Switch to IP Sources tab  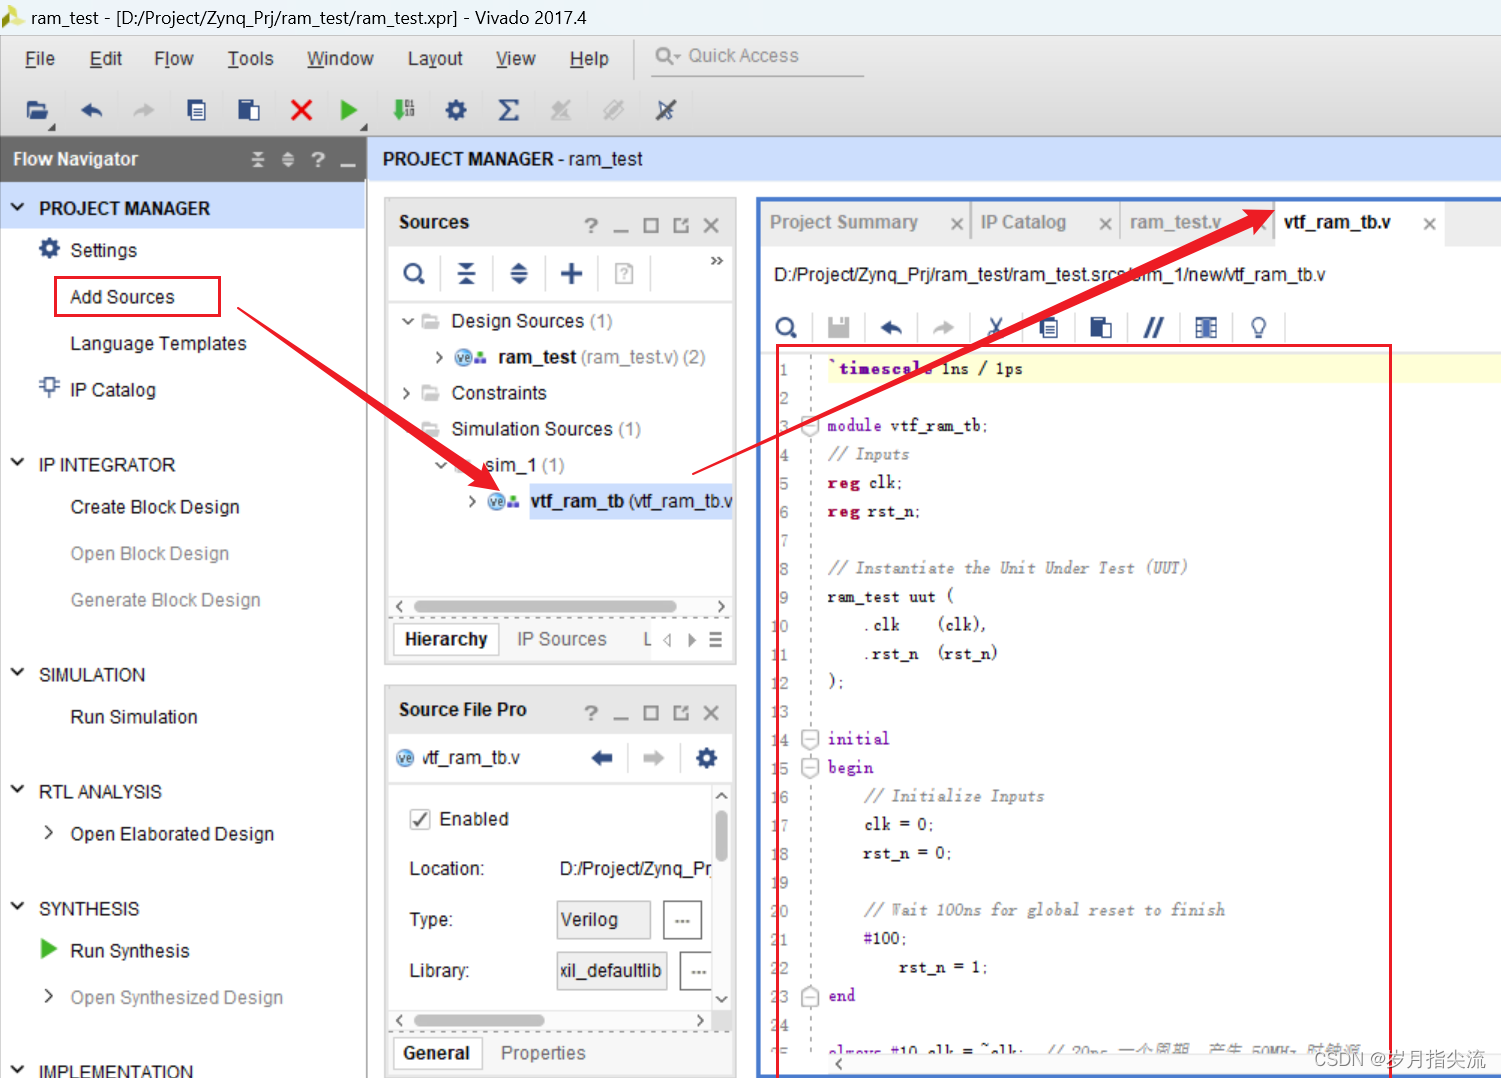point(561,639)
